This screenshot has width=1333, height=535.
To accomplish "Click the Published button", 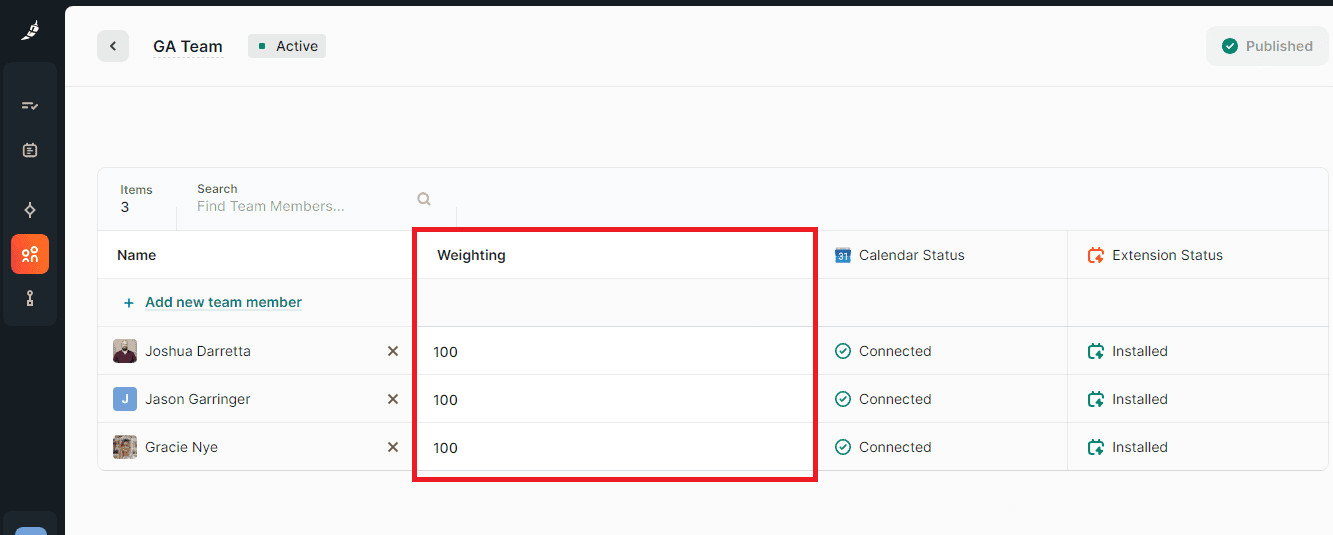I will 1267,46.
